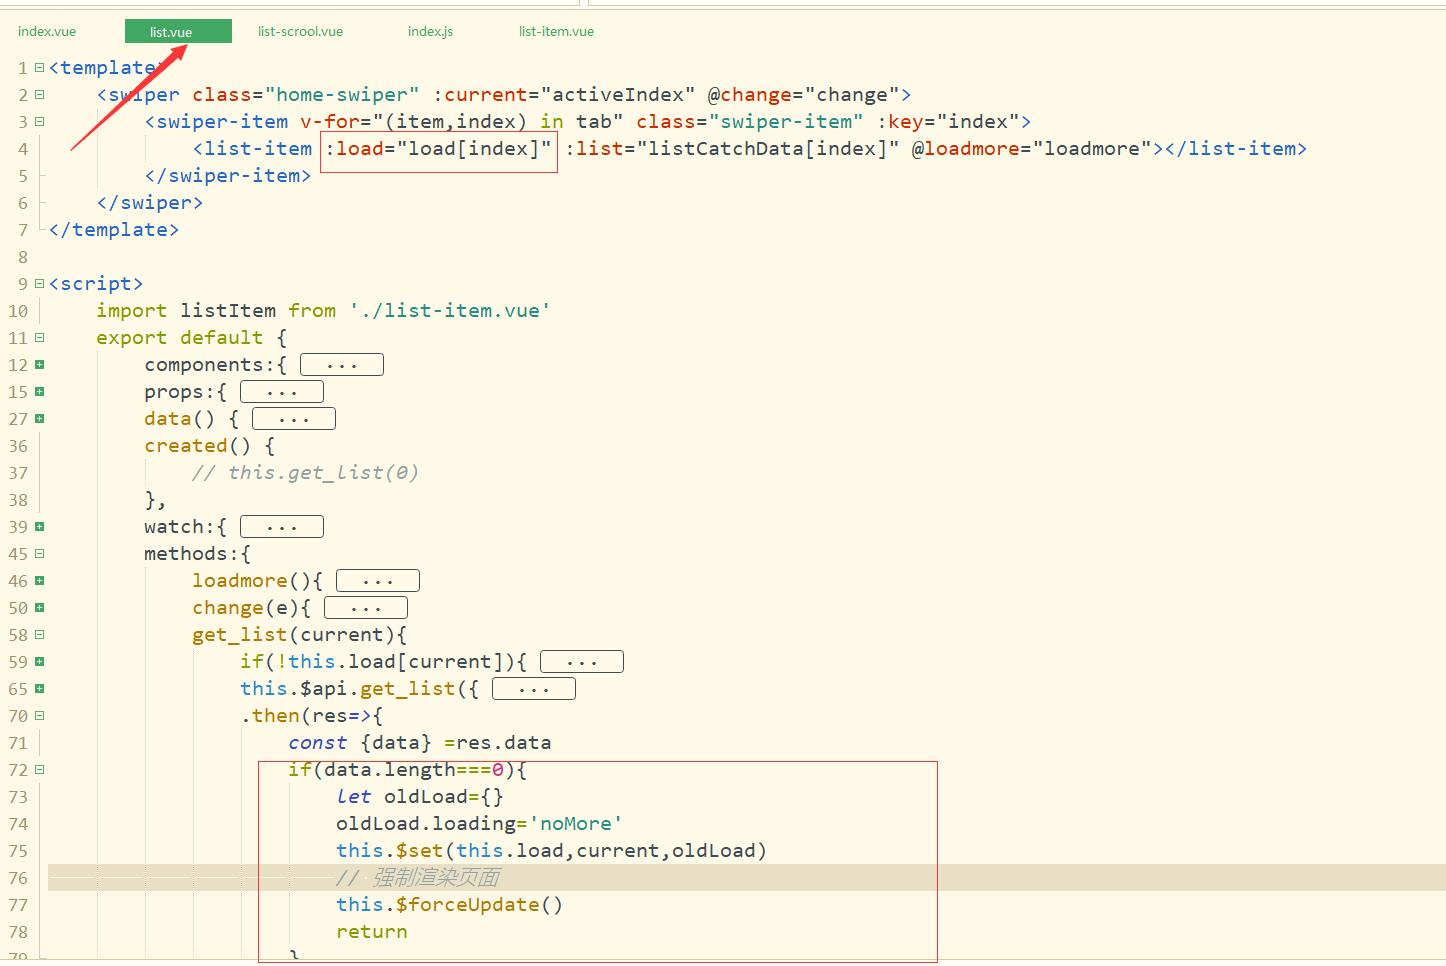
Task: Collapse if(data.length===0) block at line 72
Action: [40, 770]
